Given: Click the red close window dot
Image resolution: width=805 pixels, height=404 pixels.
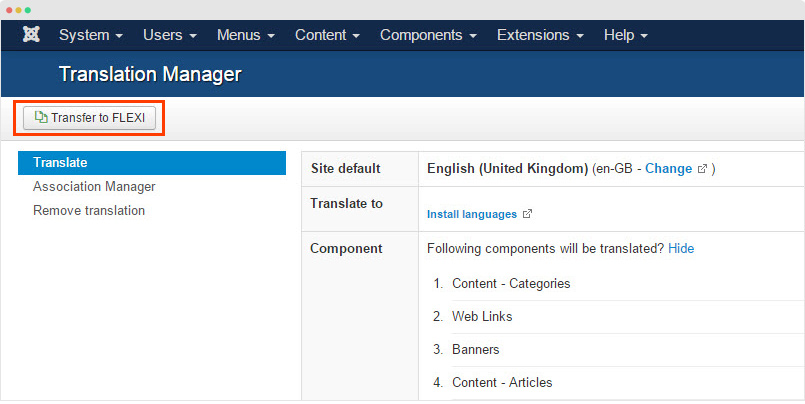Looking at the screenshot, I should click(x=9, y=10).
